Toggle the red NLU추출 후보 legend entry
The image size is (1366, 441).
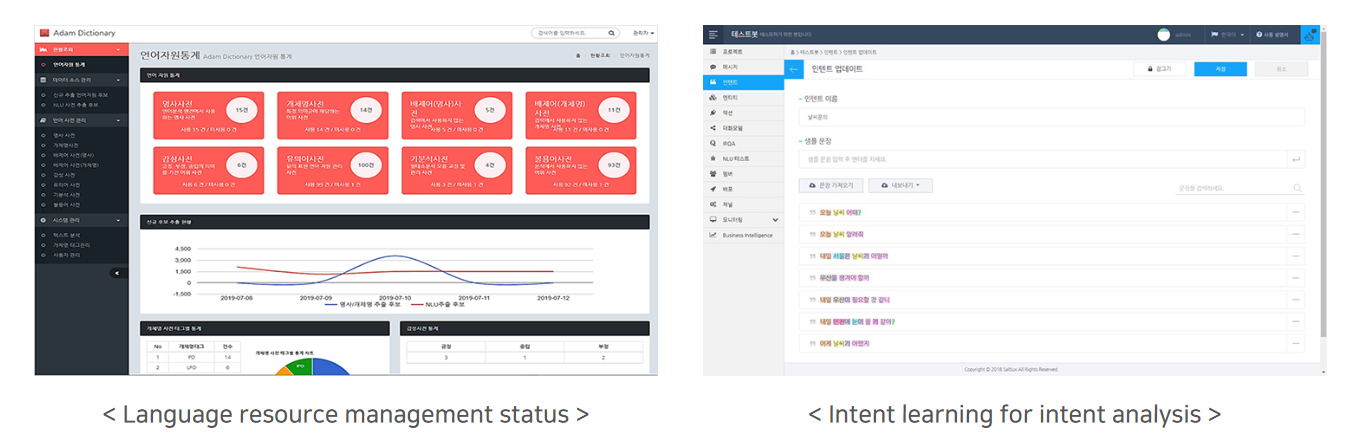[436, 303]
